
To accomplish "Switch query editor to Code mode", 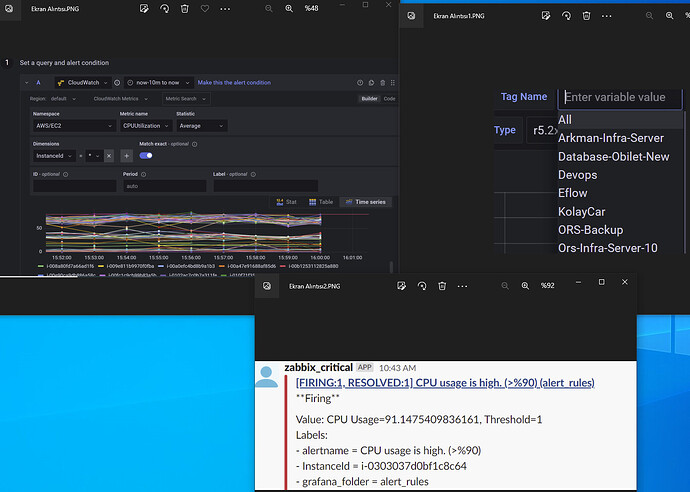I will 389,99.
